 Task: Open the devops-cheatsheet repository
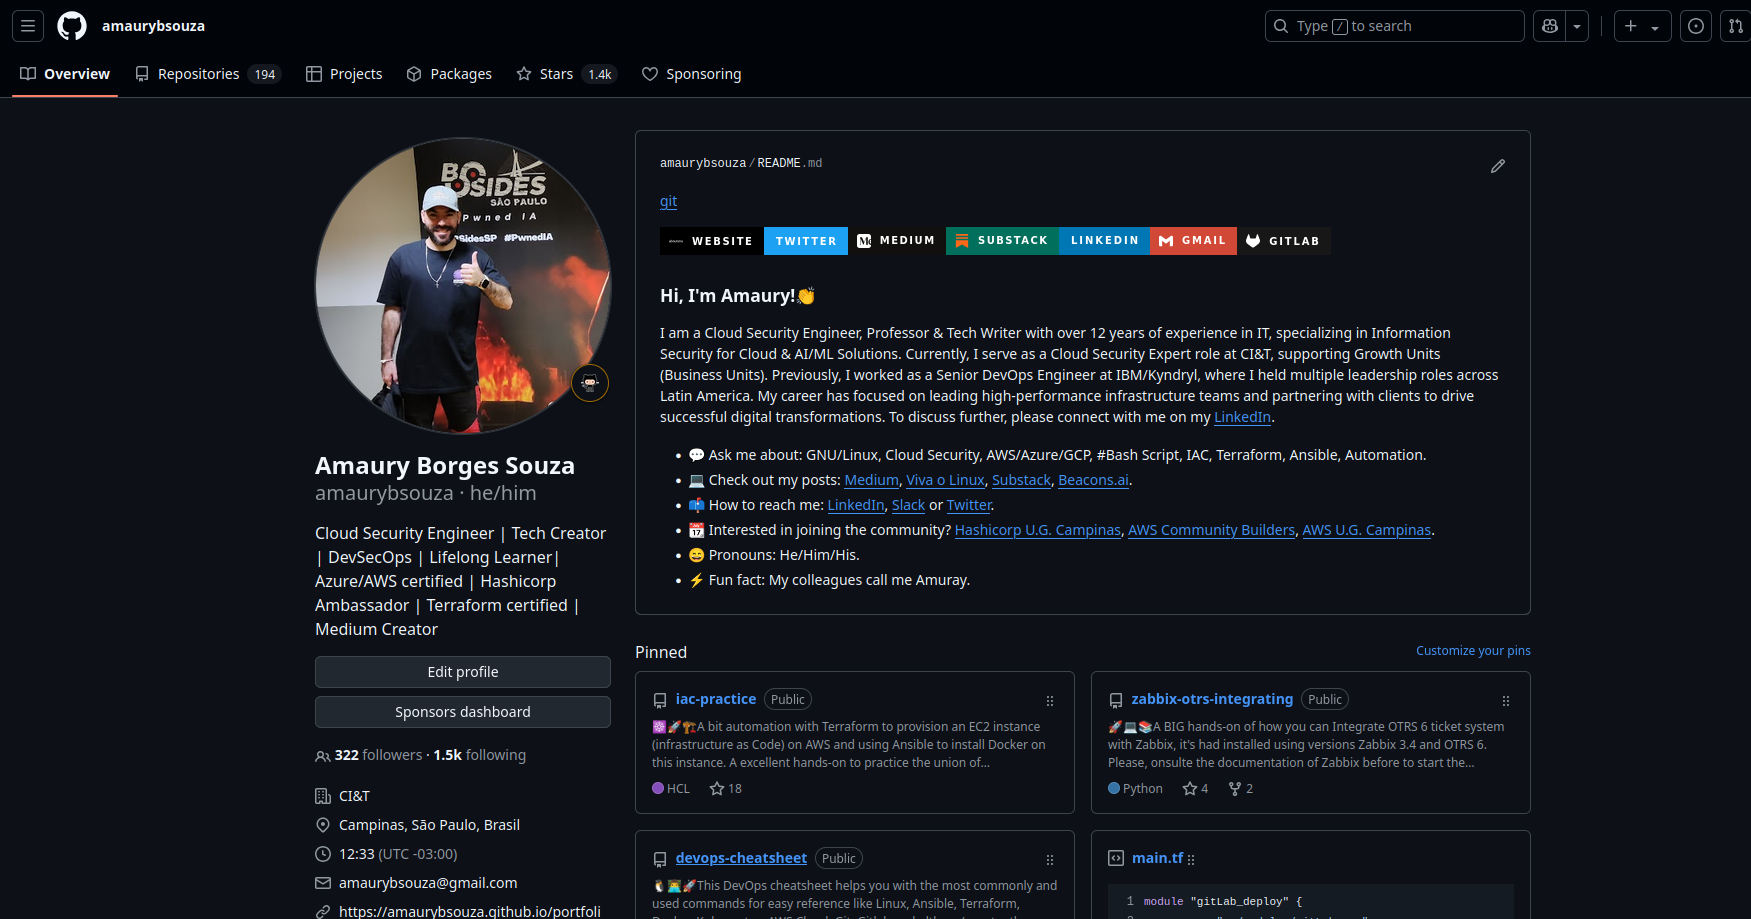(x=741, y=858)
